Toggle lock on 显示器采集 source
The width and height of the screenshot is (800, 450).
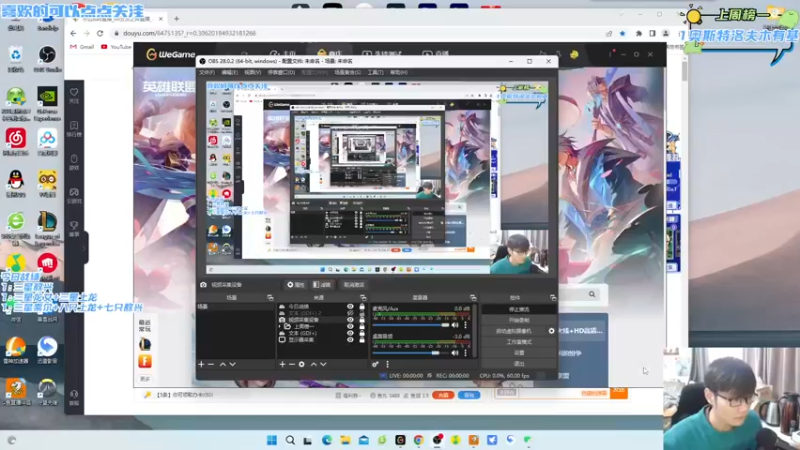[362, 340]
